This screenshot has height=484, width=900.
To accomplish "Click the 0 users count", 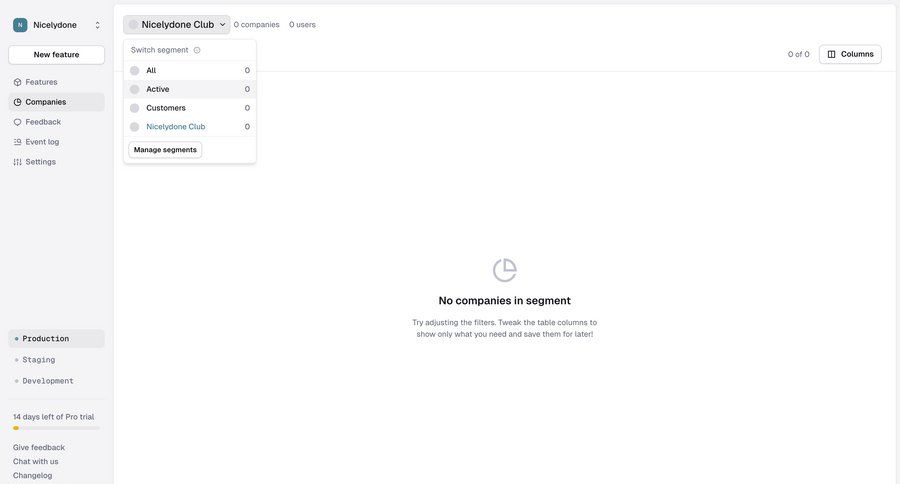I will point(302,25).
